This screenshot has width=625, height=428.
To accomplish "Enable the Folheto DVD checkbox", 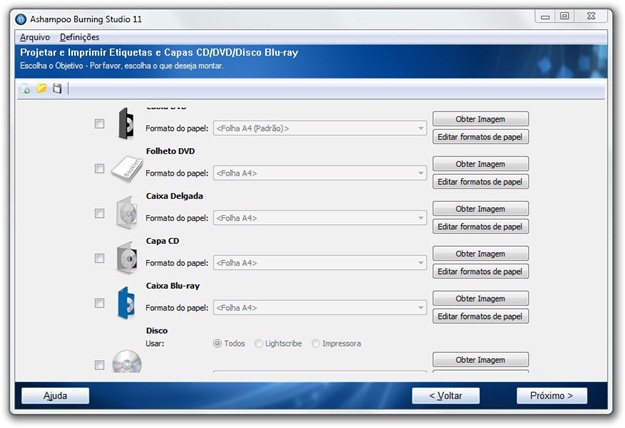I will [x=99, y=169].
